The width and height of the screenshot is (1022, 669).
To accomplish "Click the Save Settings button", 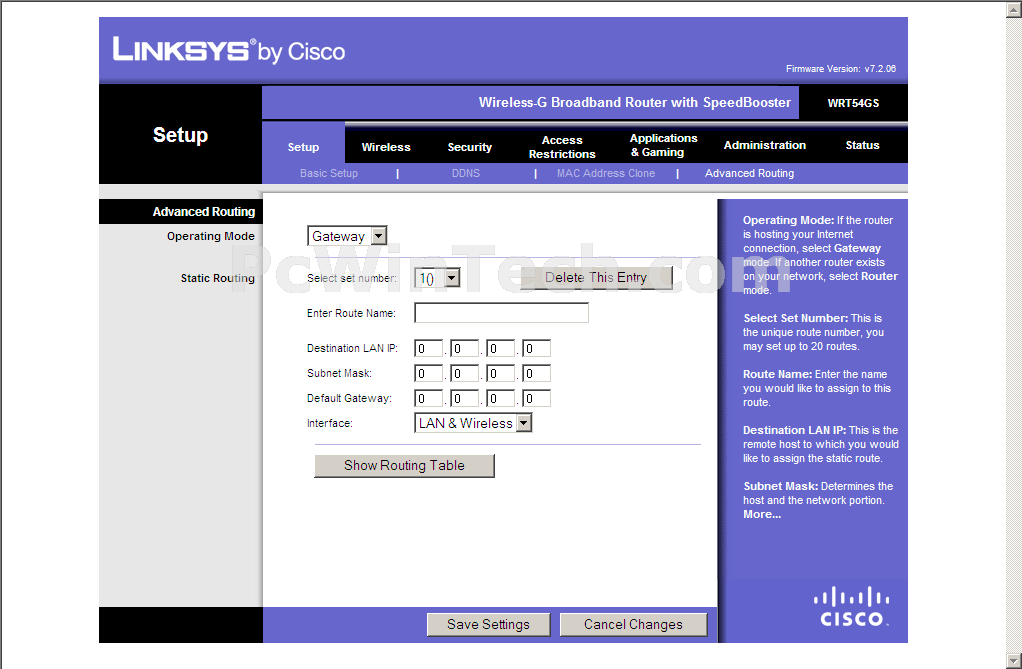I will pyautogui.click(x=488, y=625).
